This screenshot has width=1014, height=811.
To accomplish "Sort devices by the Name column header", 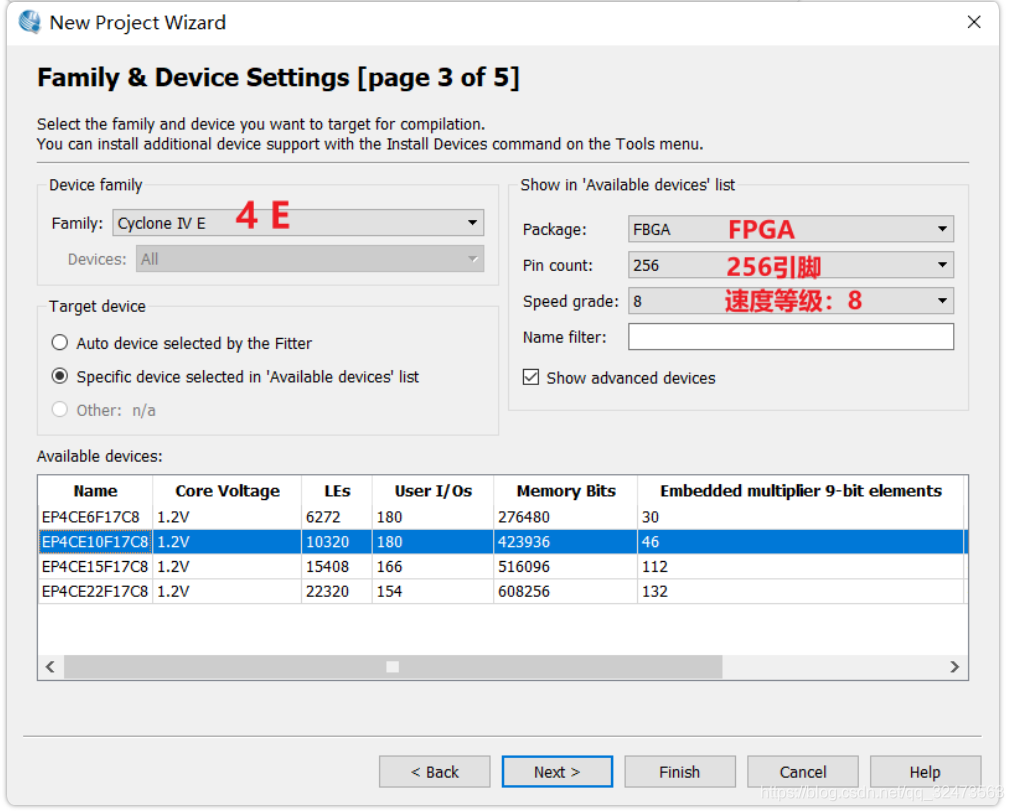I will 95,491.
